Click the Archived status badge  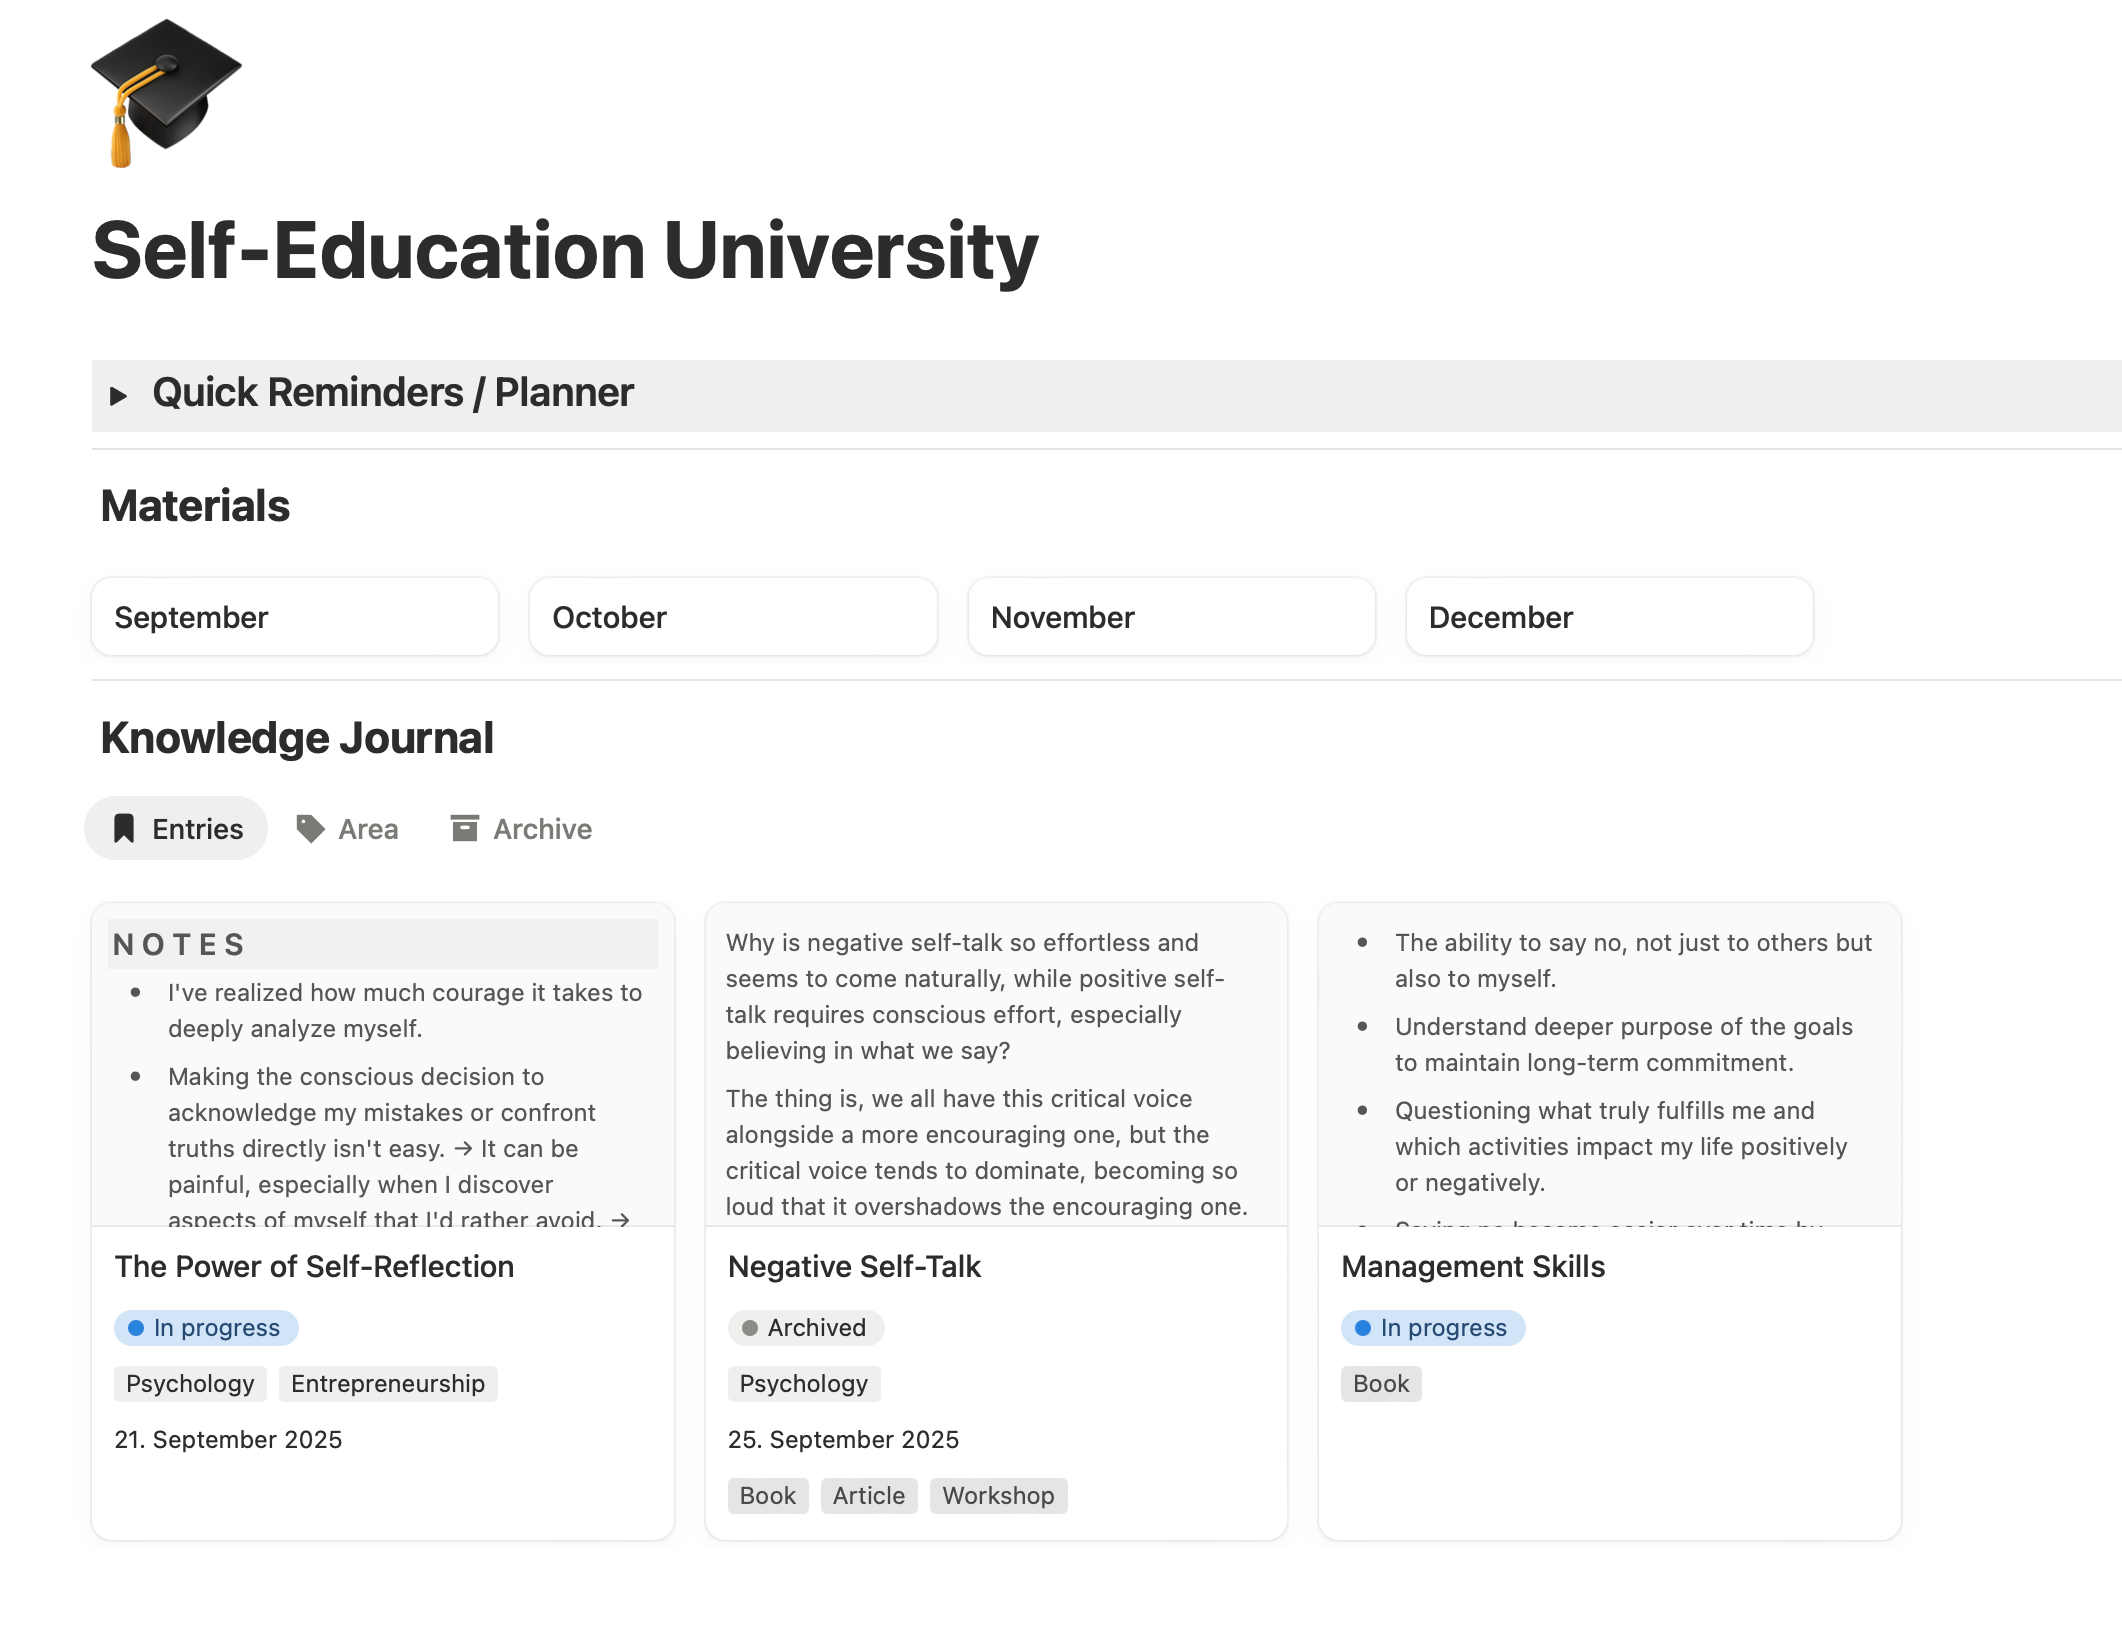coord(805,1328)
